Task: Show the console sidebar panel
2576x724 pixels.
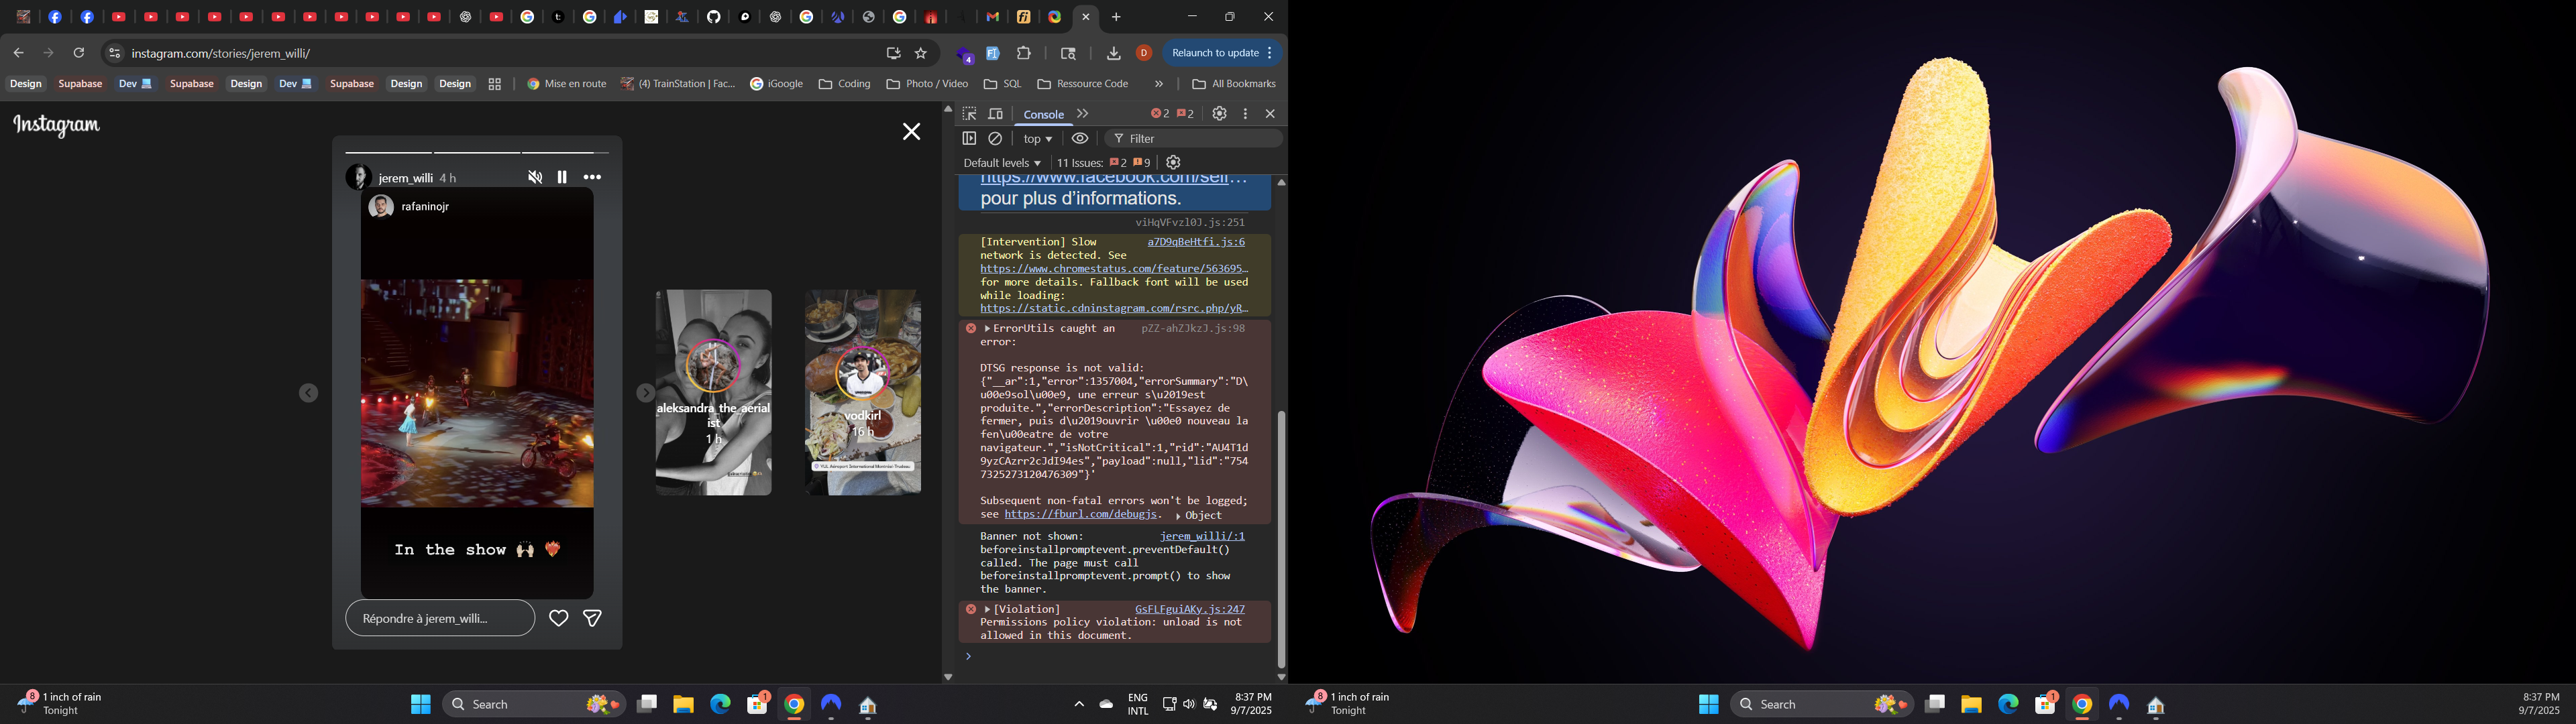Action: [968, 139]
